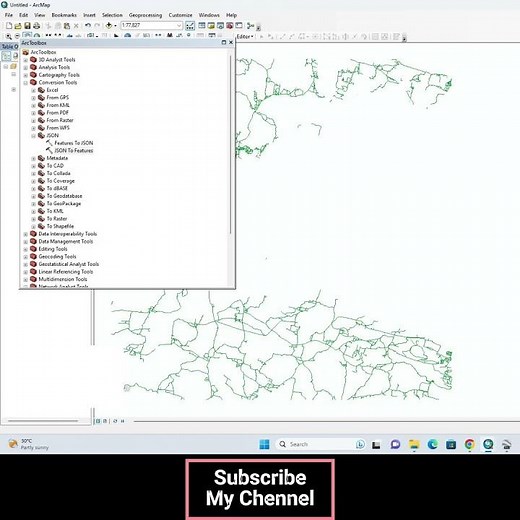Open the Add Data dropdown arrow

pyautogui.click(x=115, y=26)
